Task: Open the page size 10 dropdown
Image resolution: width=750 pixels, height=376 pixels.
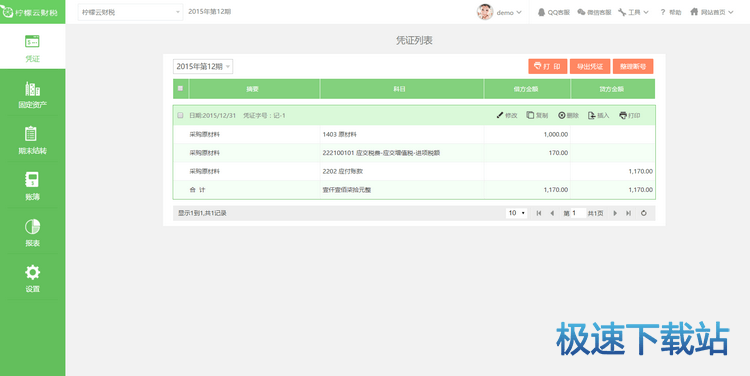Action: click(x=517, y=213)
